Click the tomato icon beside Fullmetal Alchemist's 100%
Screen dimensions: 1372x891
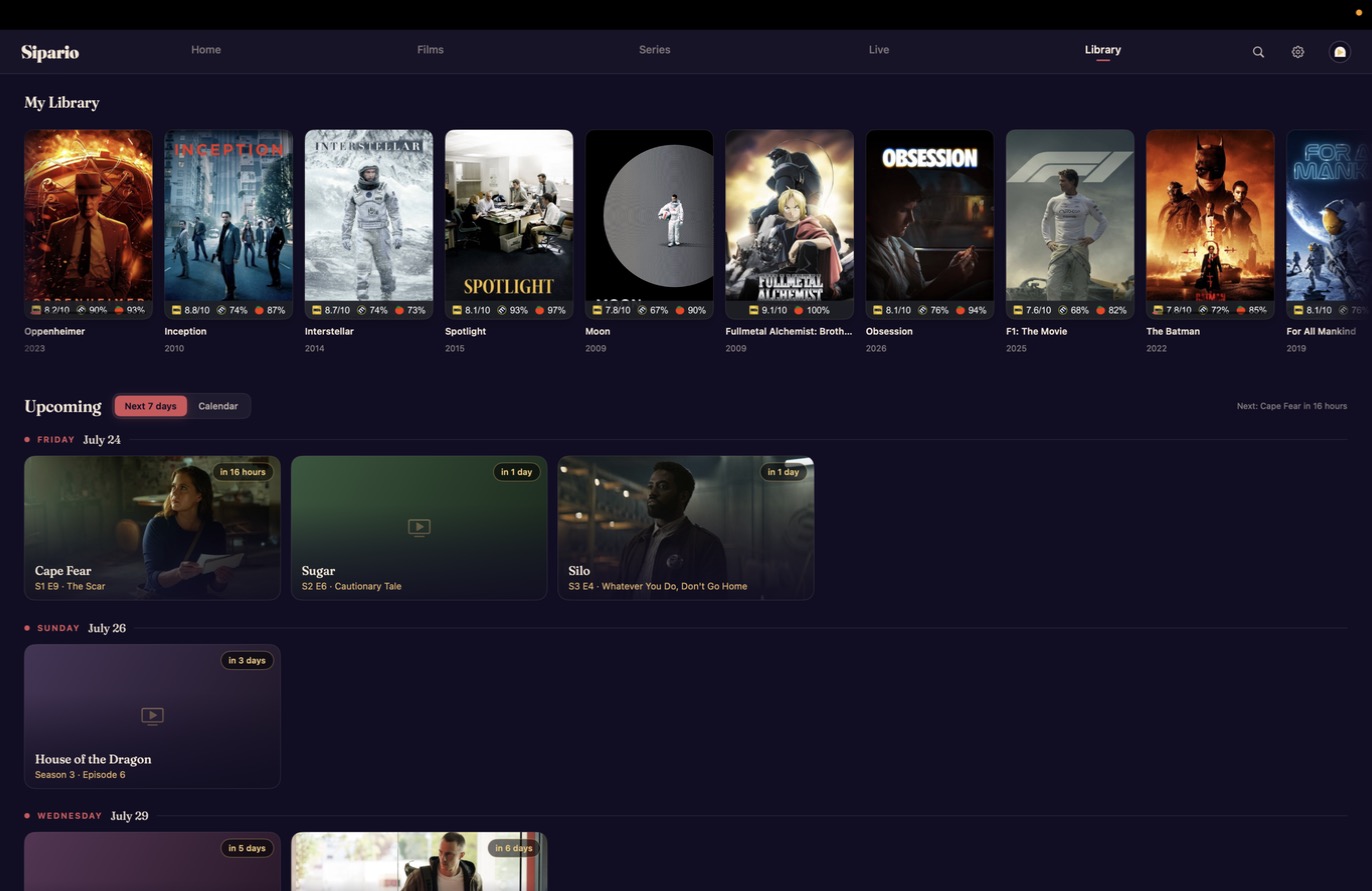[798, 310]
